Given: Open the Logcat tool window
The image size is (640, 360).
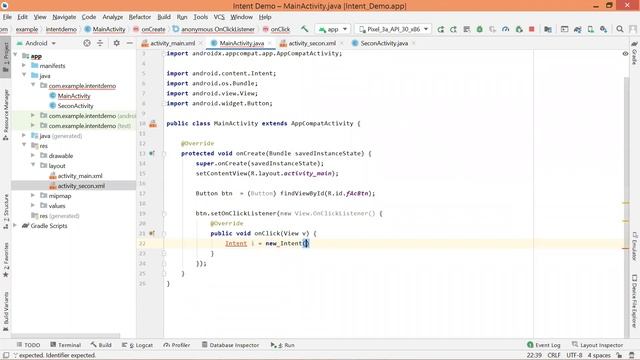Looking at the screenshot, I should 137,345.
